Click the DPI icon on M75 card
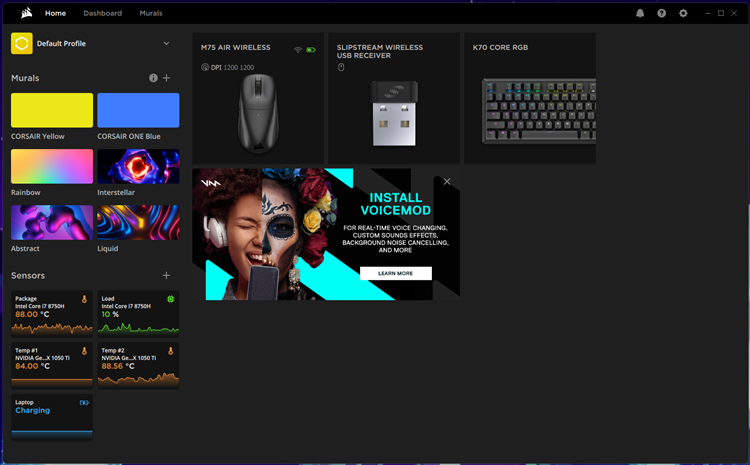Screen dimensions: 750x465 (205, 67)
